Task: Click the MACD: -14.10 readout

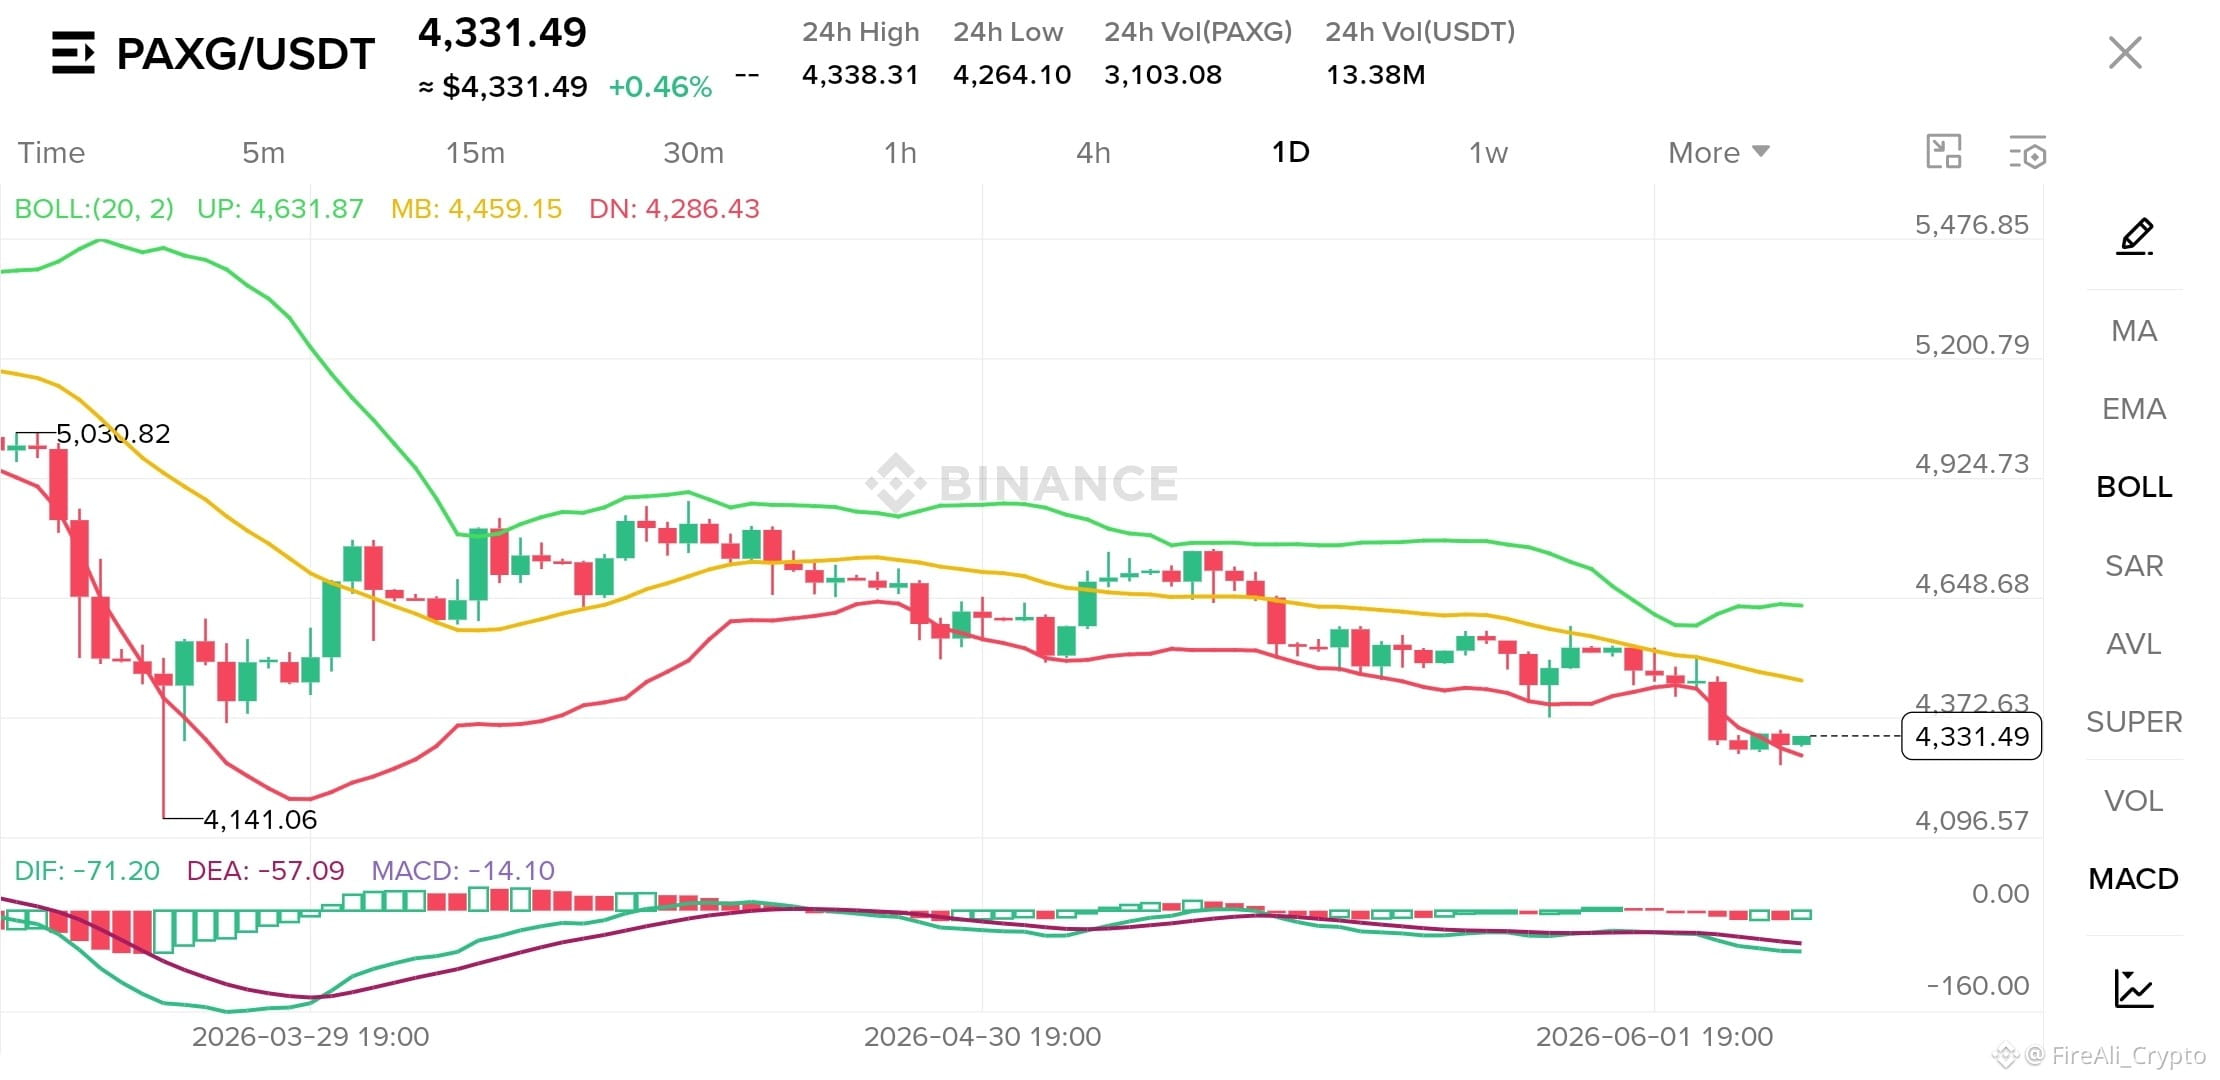Action: [x=463, y=871]
